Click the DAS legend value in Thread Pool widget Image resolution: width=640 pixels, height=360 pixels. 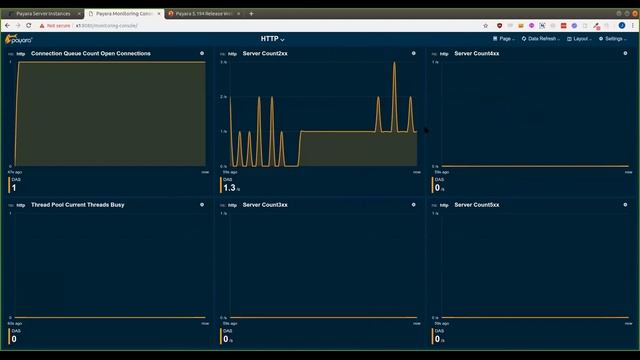14,339
